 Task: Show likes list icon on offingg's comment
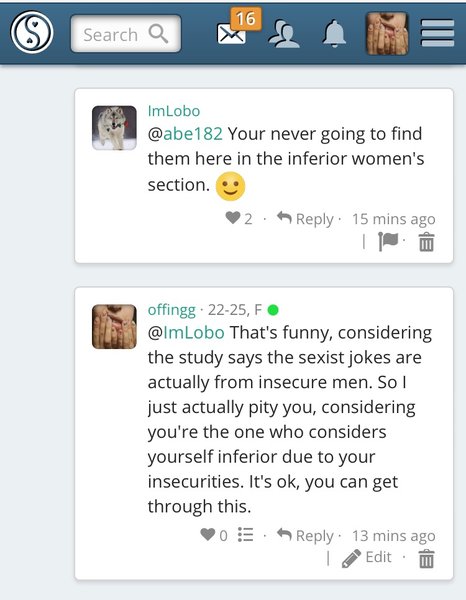245,535
